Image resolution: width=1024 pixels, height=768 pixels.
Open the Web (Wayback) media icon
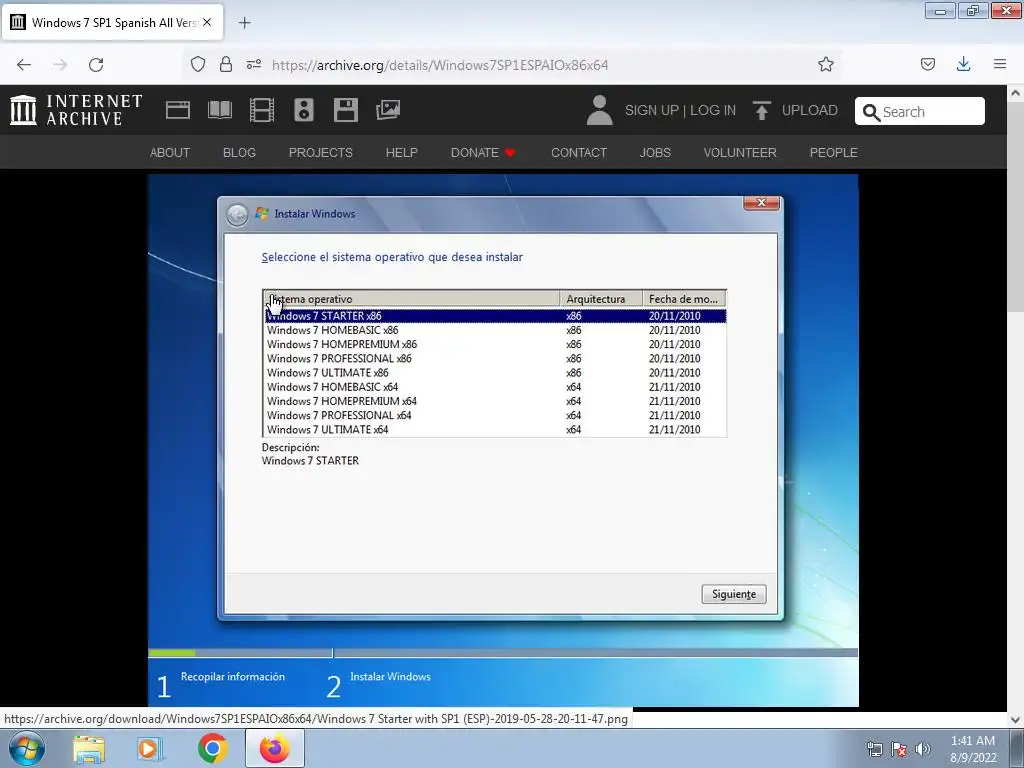[x=178, y=110]
